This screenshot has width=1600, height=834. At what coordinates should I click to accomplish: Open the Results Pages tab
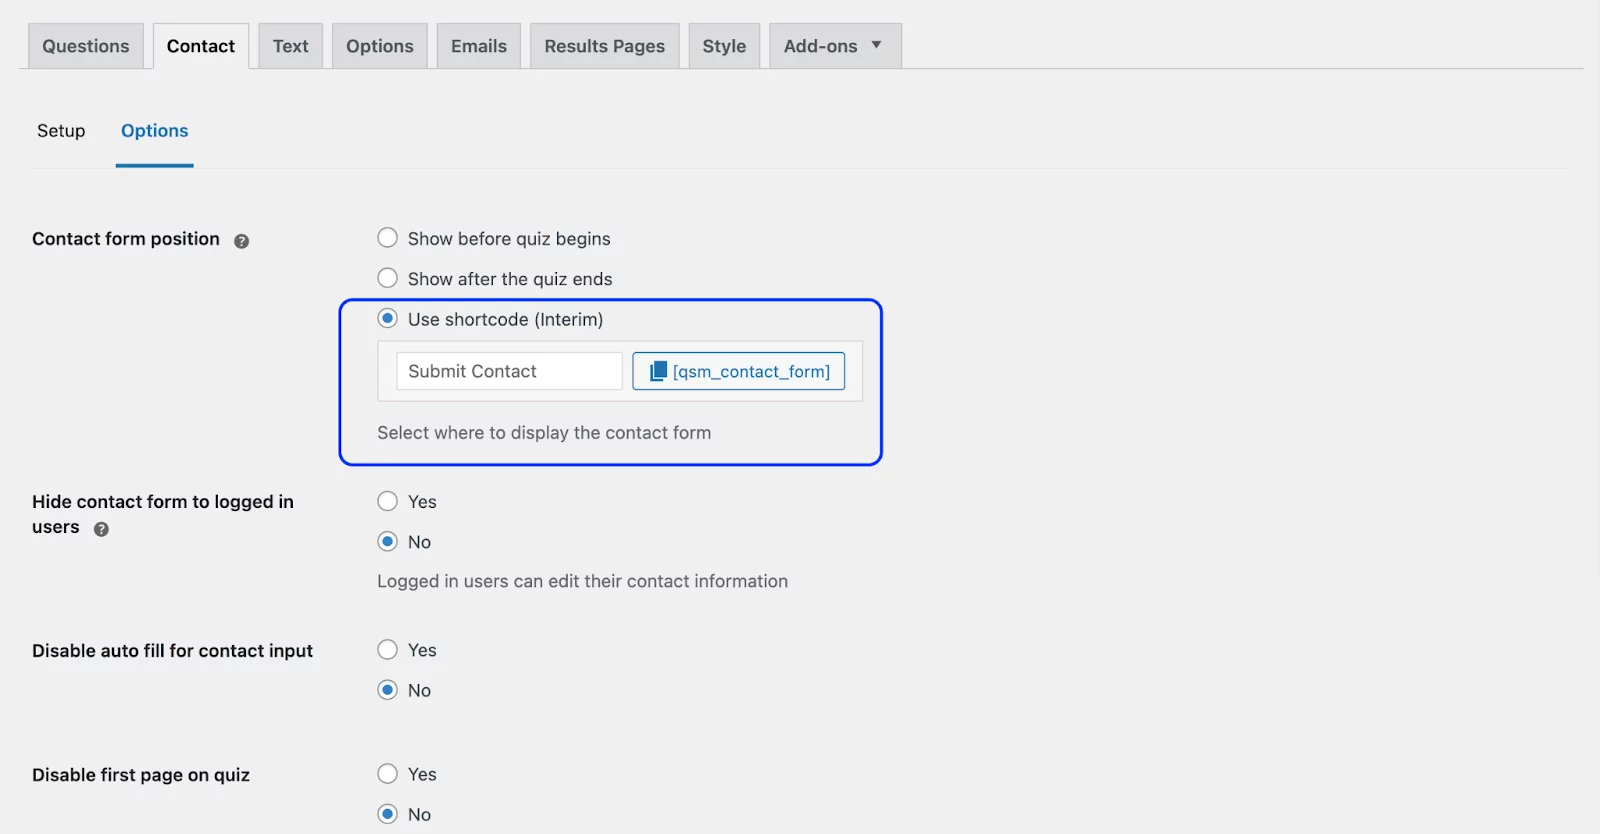(x=605, y=46)
